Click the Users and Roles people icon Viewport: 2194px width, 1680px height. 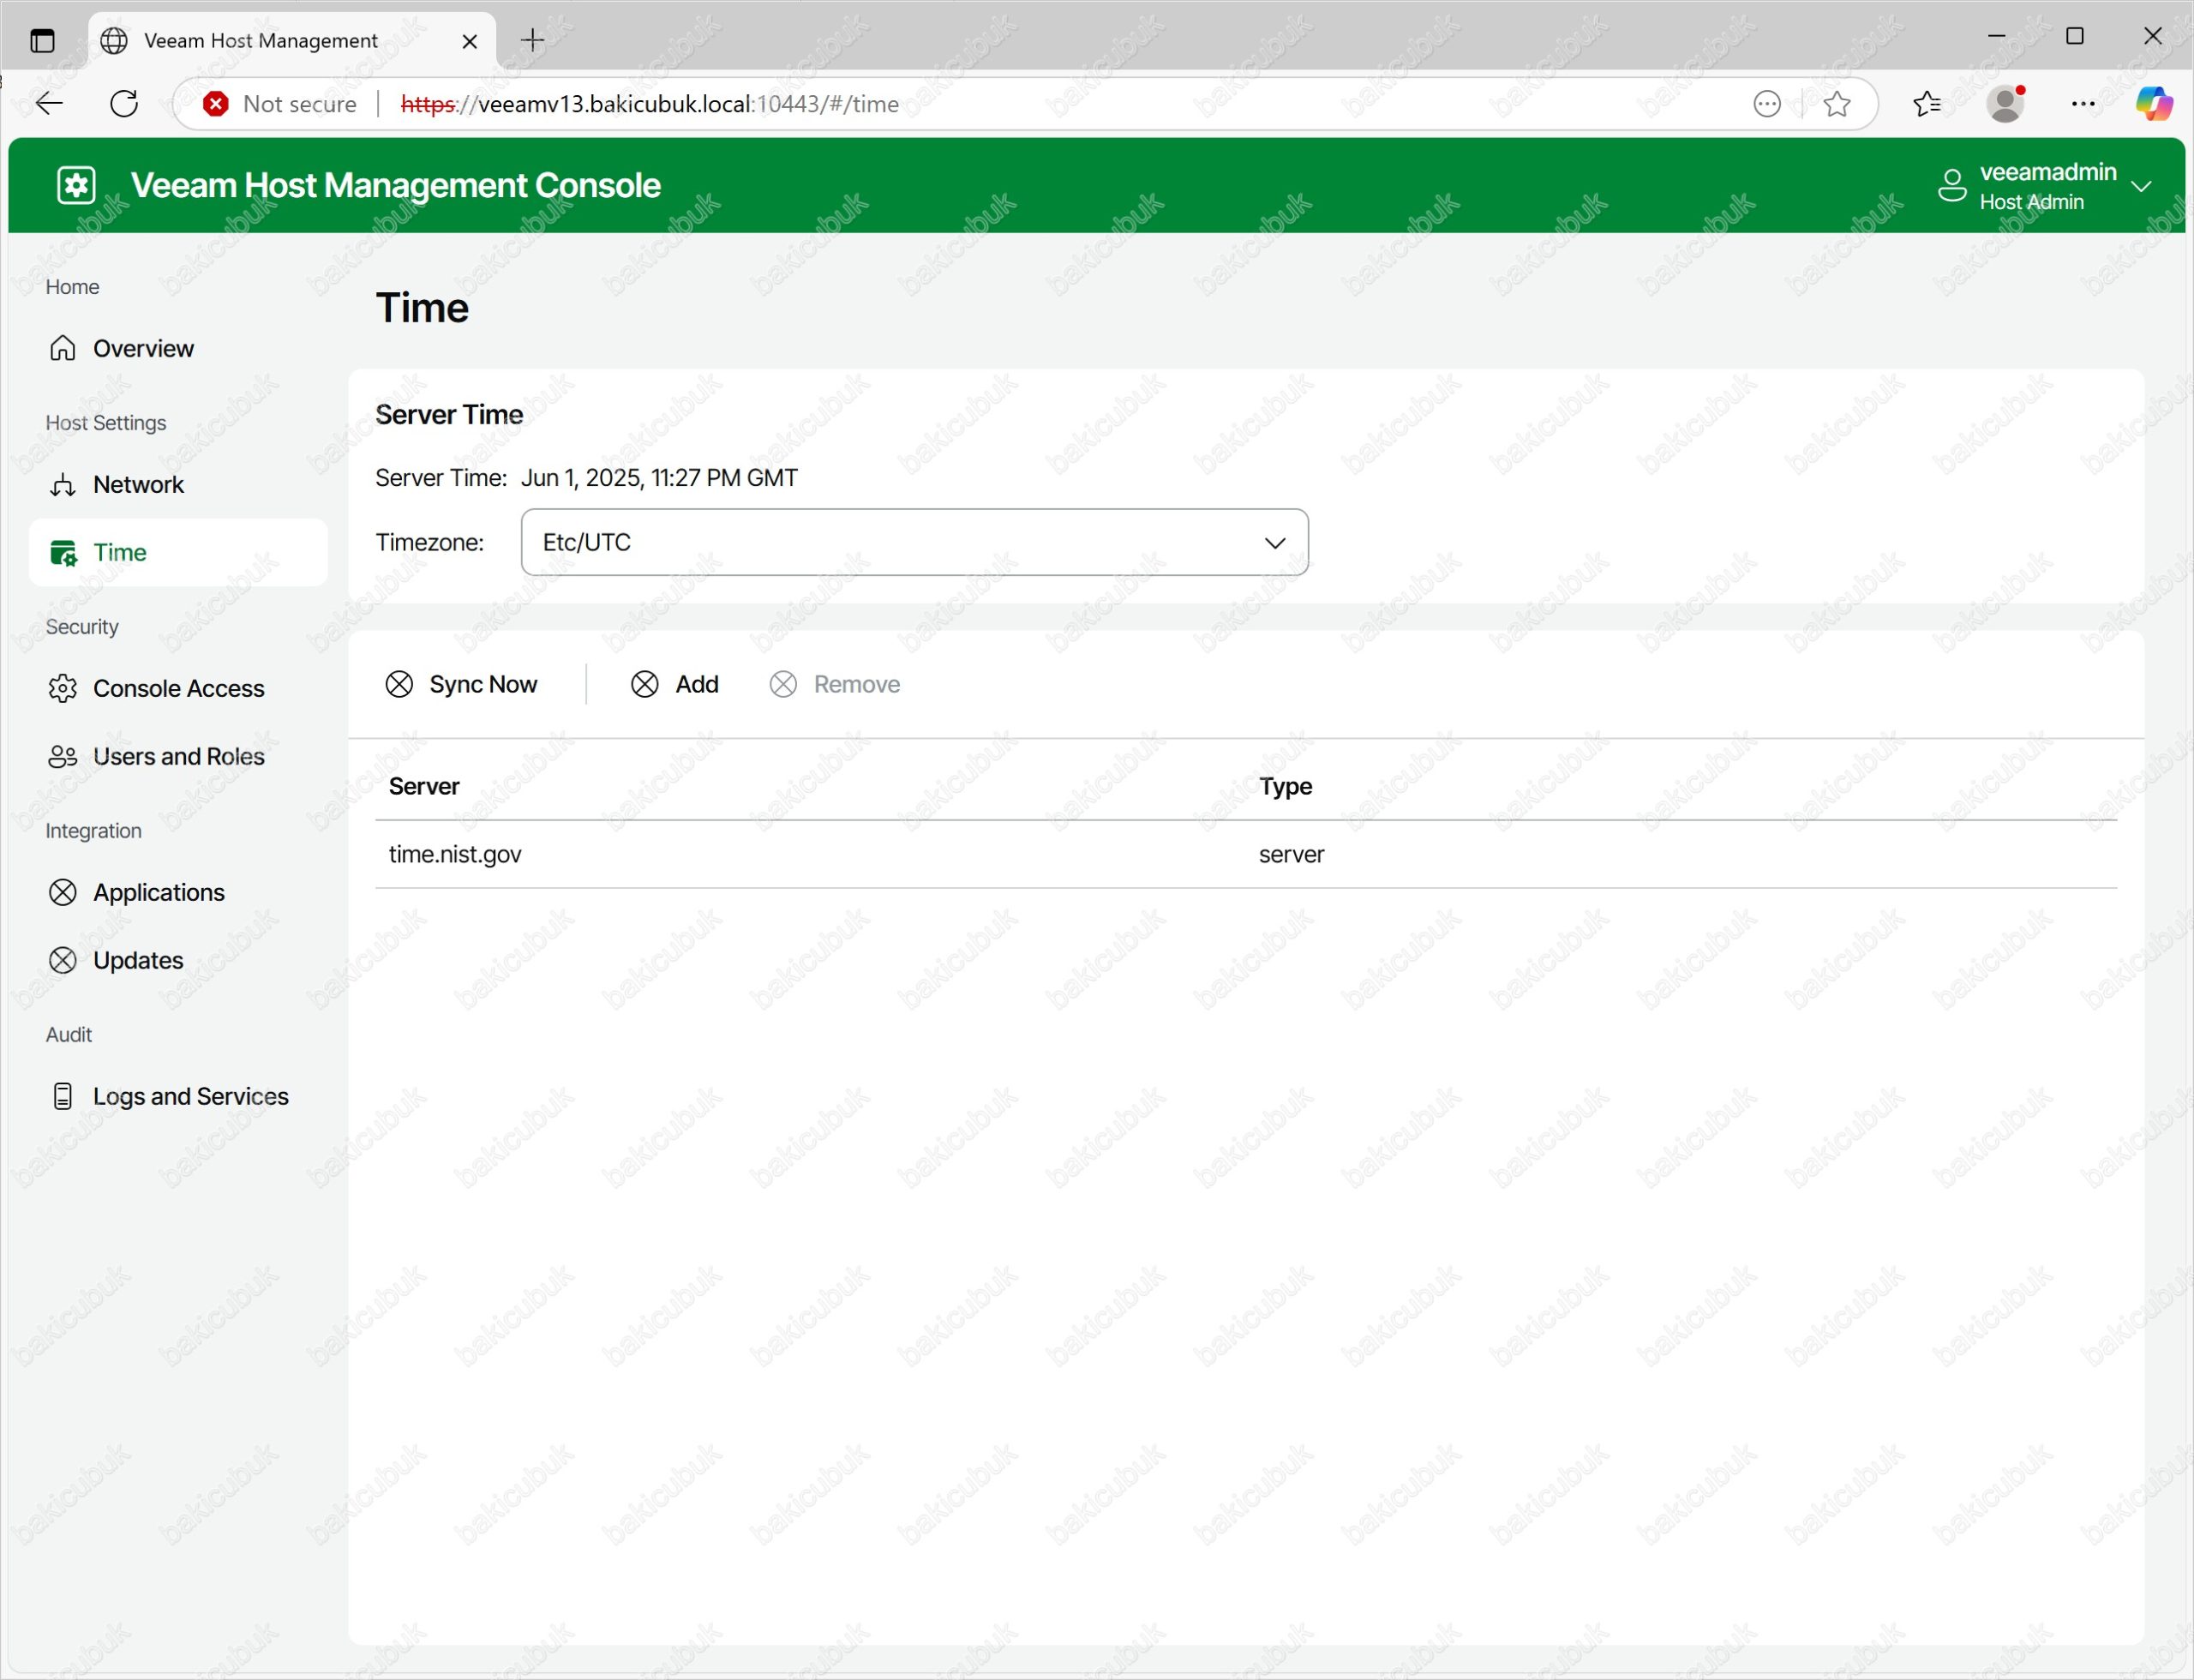(x=63, y=757)
